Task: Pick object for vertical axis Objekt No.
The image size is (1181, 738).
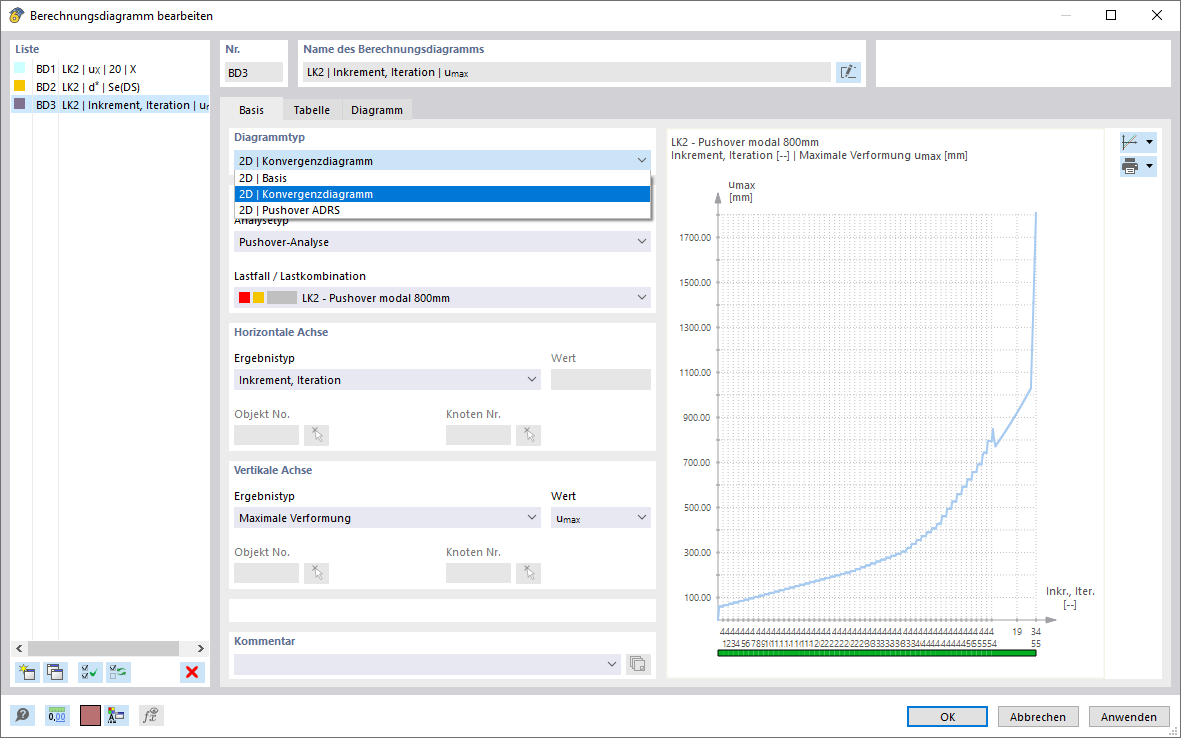Action: click(316, 573)
